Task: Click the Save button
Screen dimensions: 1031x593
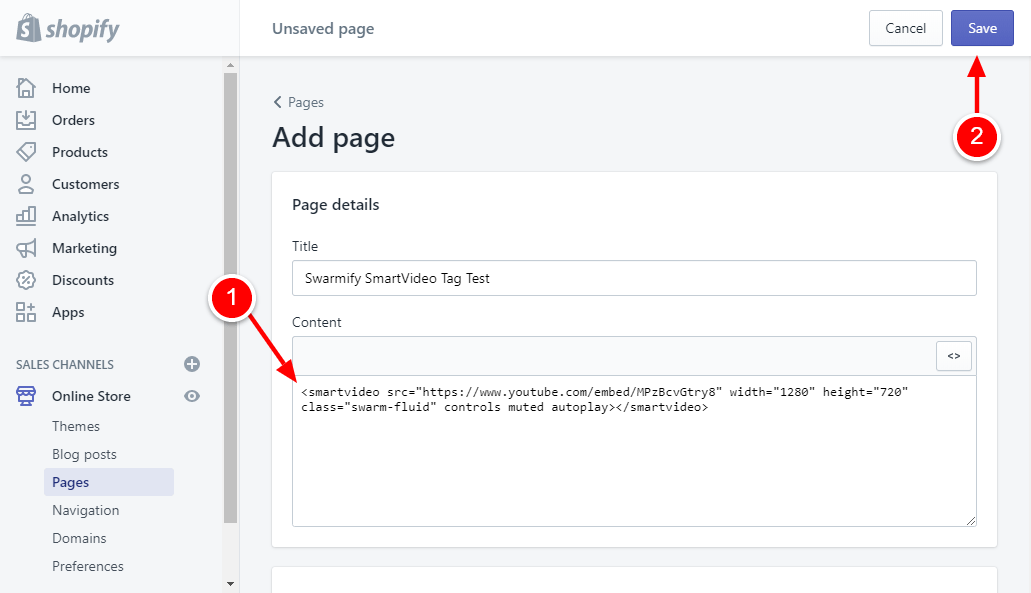Action: (x=982, y=28)
